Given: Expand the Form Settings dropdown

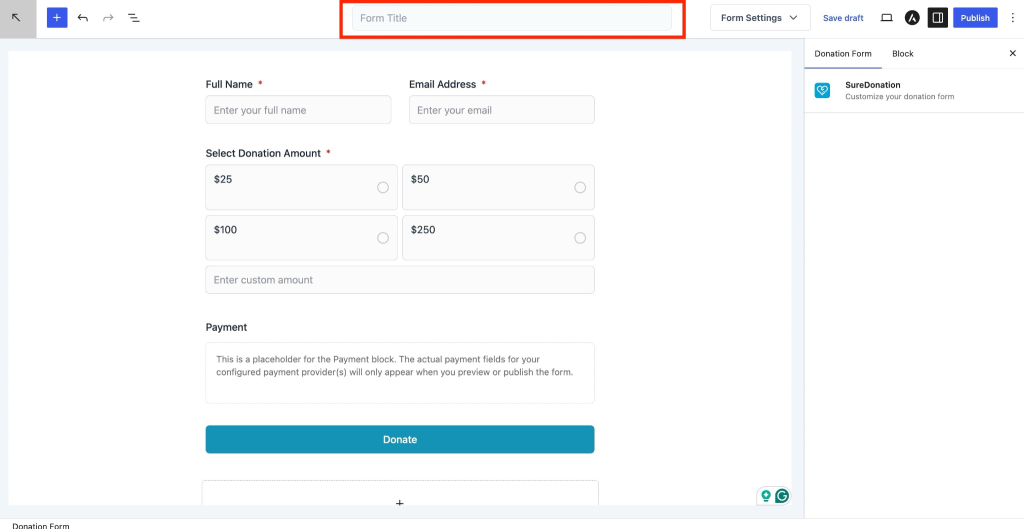Looking at the screenshot, I should click(760, 18).
